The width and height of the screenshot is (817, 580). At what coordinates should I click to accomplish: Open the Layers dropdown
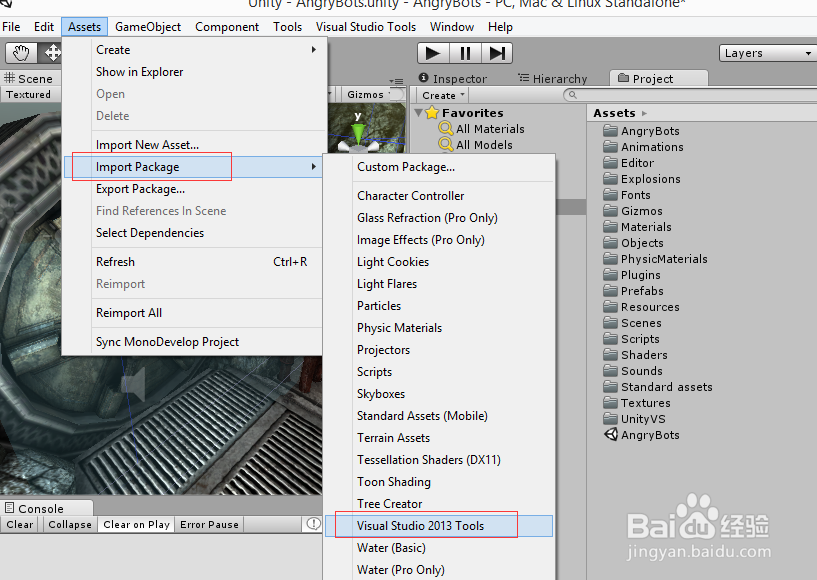tap(767, 53)
